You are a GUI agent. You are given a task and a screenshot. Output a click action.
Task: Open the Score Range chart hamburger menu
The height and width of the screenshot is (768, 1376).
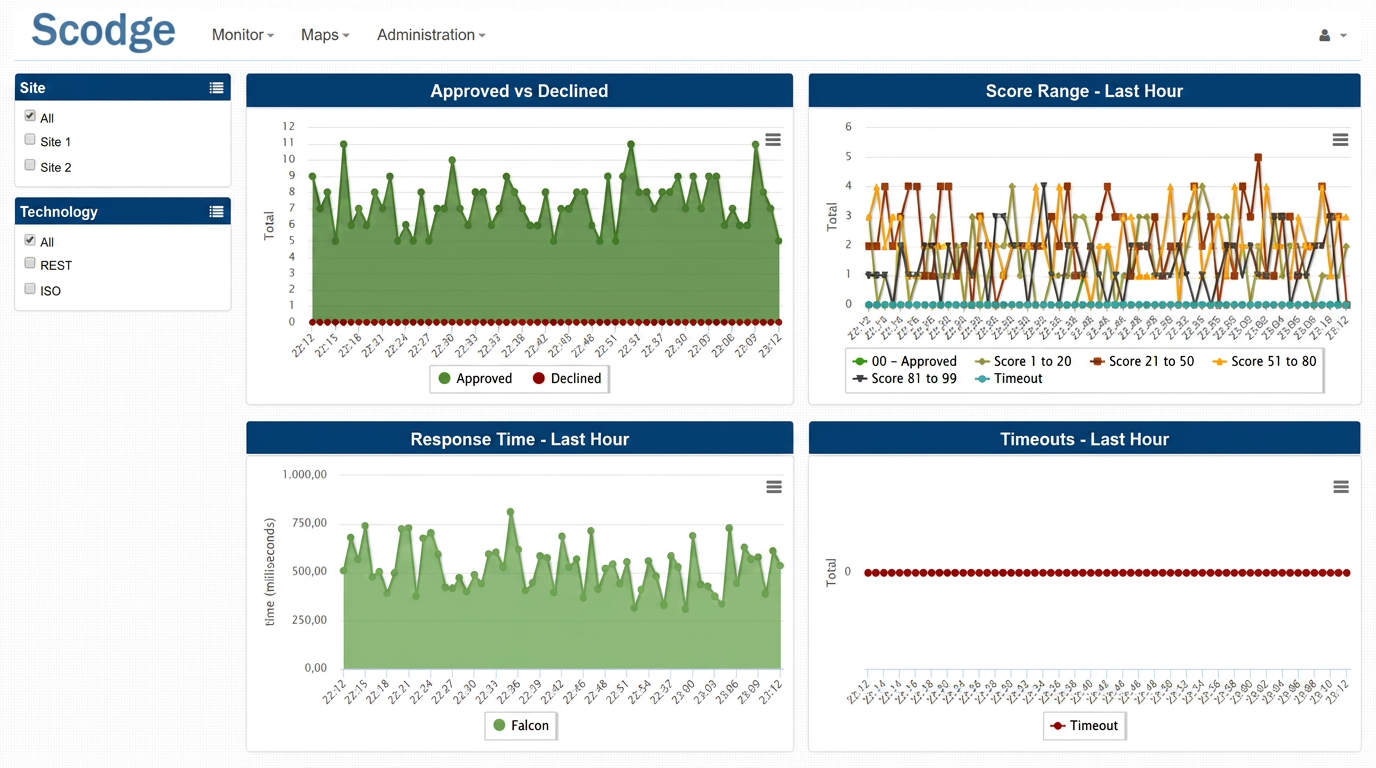1340,140
